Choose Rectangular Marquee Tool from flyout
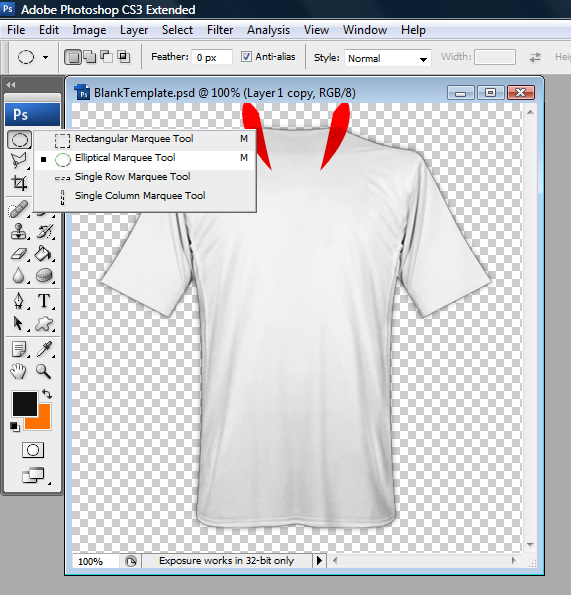 [145, 139]
